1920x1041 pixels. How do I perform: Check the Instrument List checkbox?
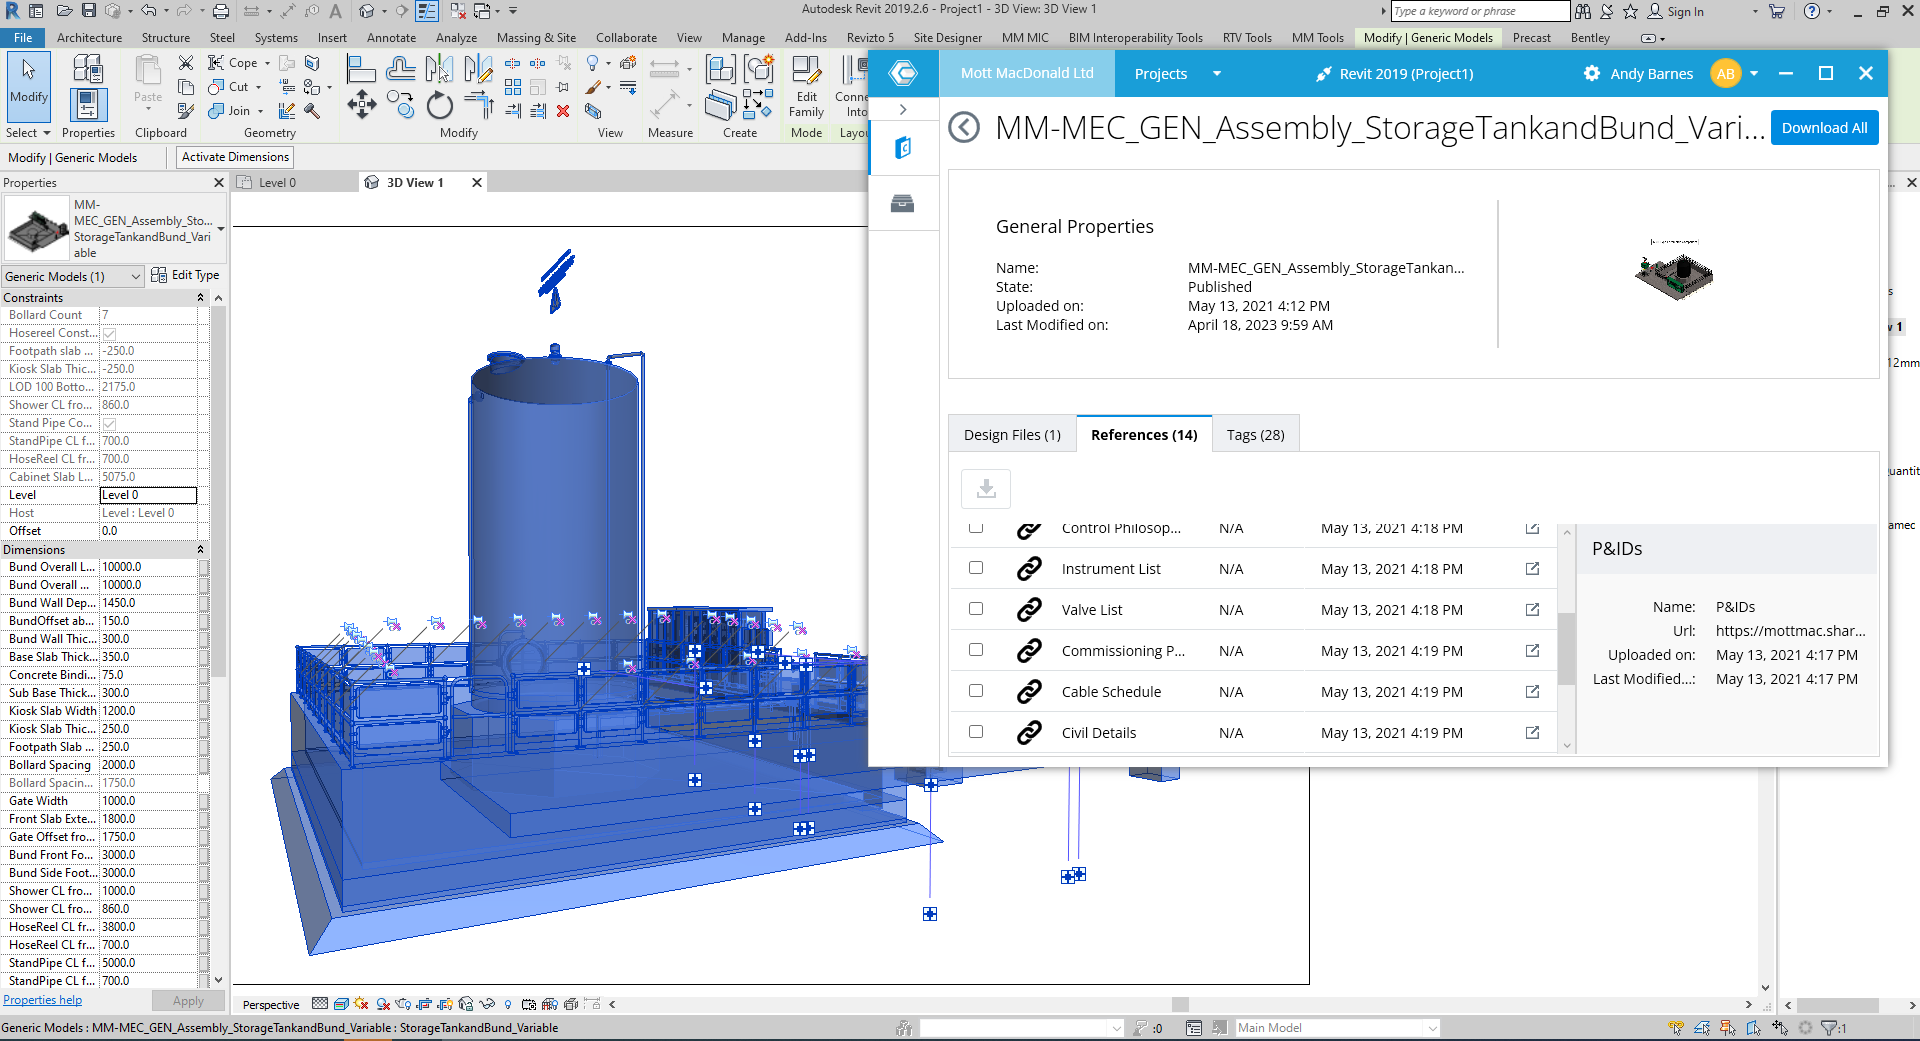[x=976, y=568]
